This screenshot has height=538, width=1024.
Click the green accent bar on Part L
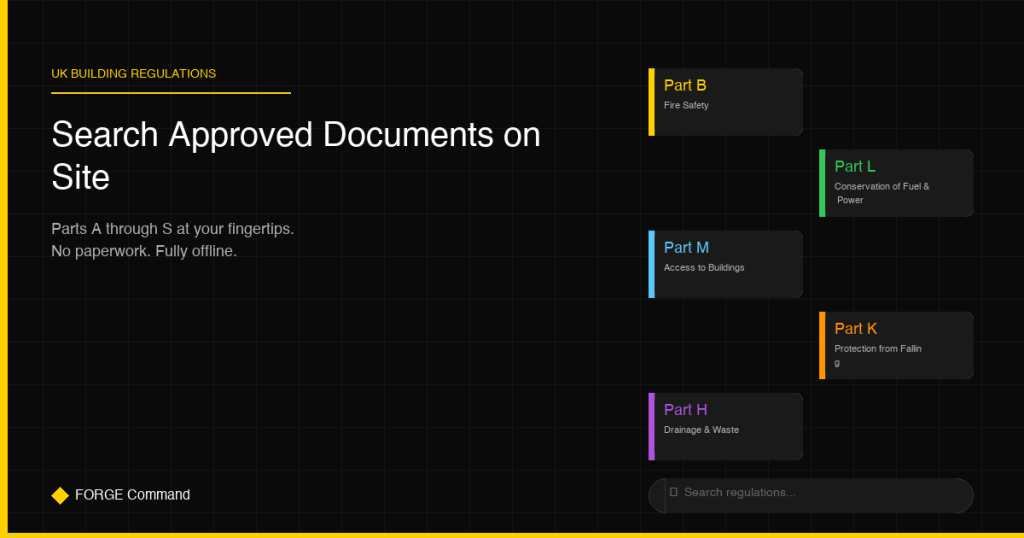[822, 183]
